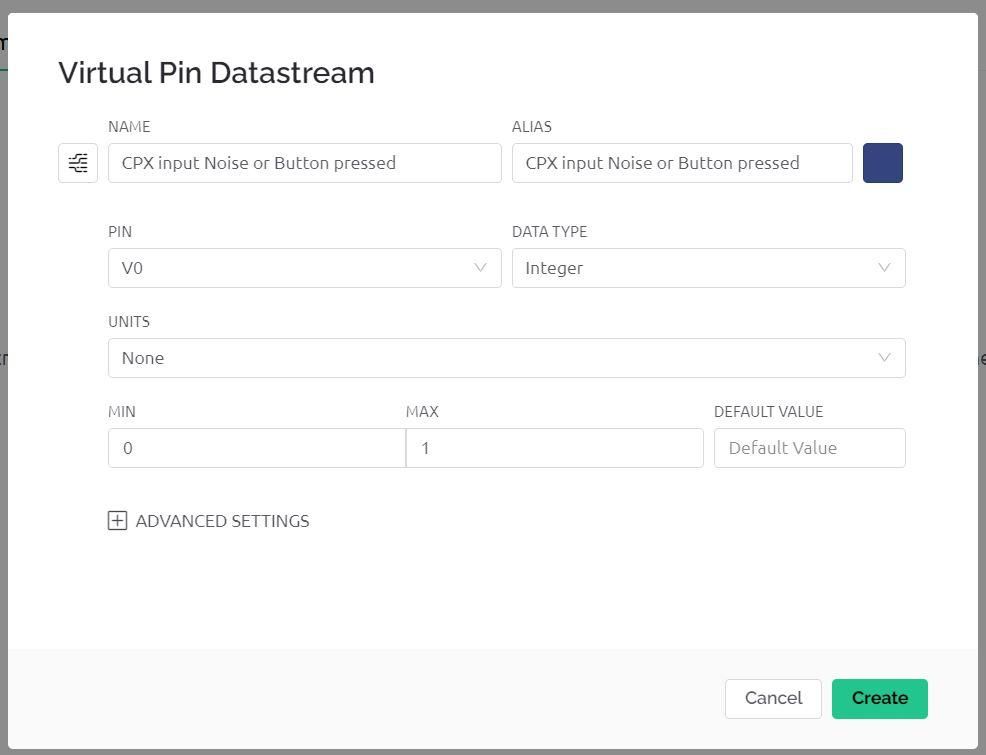Screen dimensions: 986x755
Task: Click the UNITS field label
Action: [129, 322]
